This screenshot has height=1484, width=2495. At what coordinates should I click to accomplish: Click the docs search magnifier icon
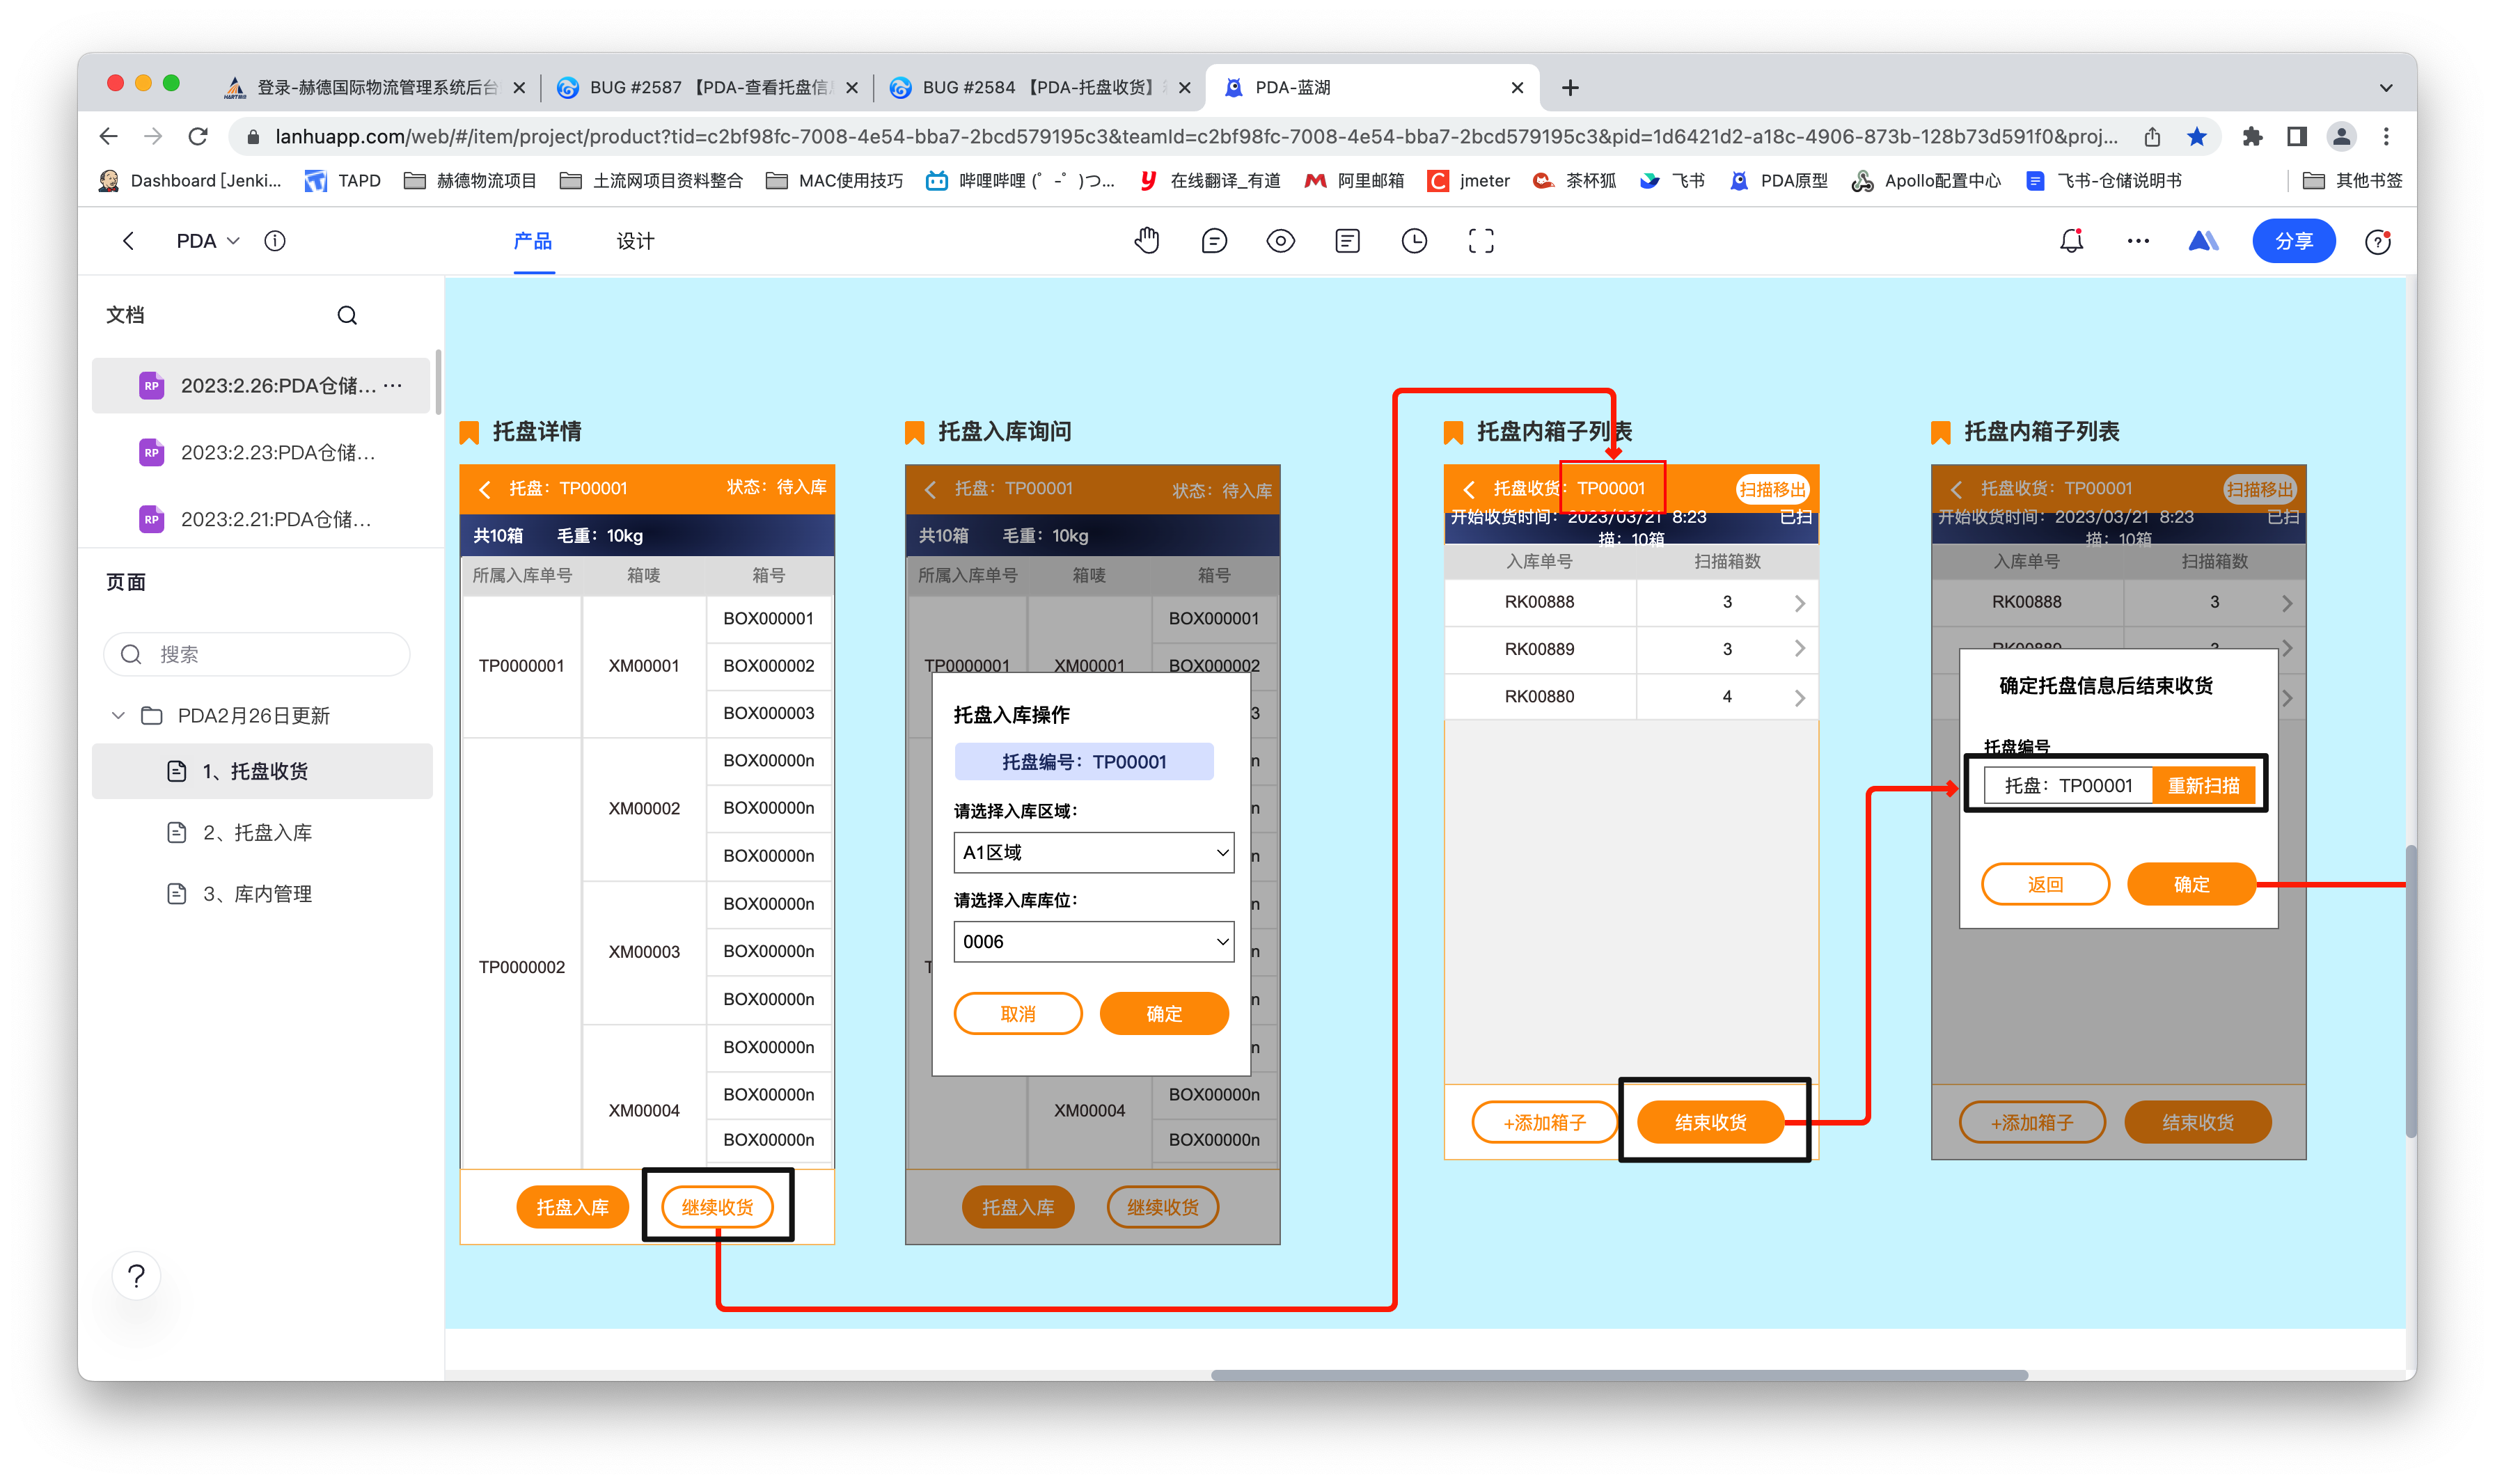pyautogui.click(x=347, y=315)
